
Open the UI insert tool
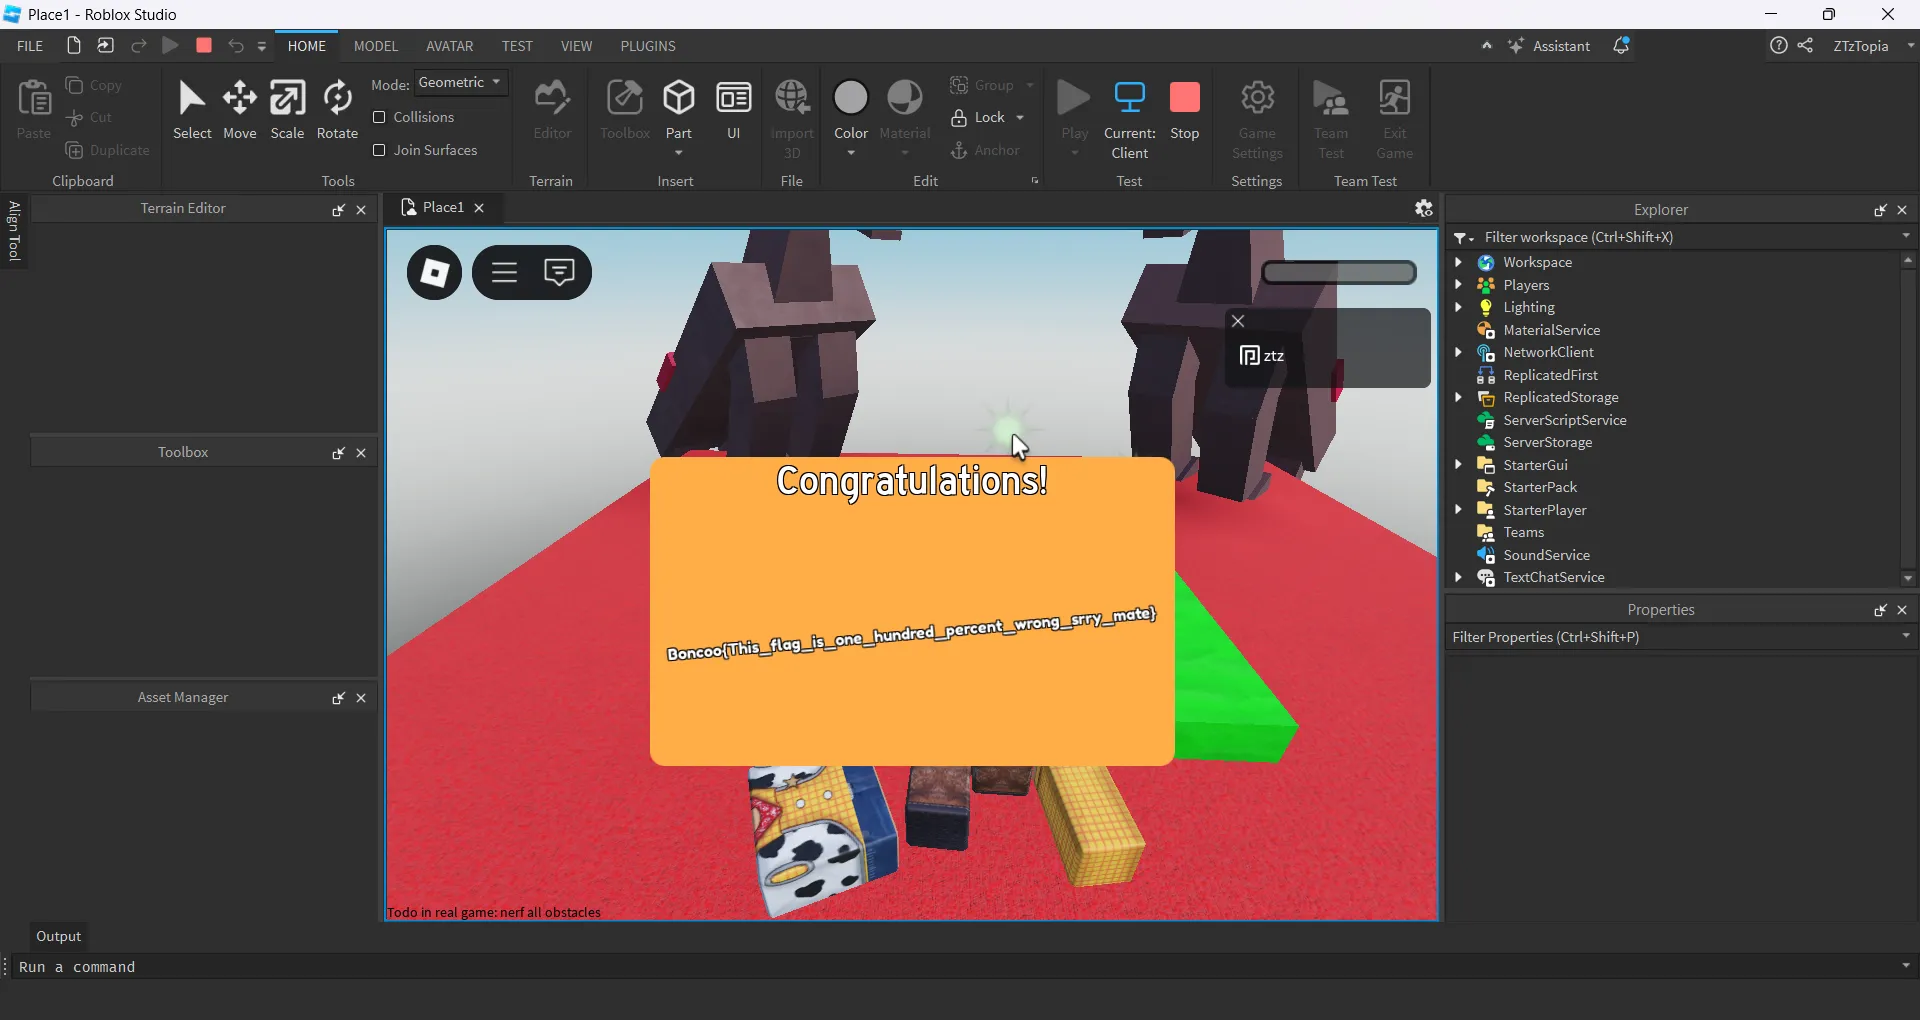[733, 110]
